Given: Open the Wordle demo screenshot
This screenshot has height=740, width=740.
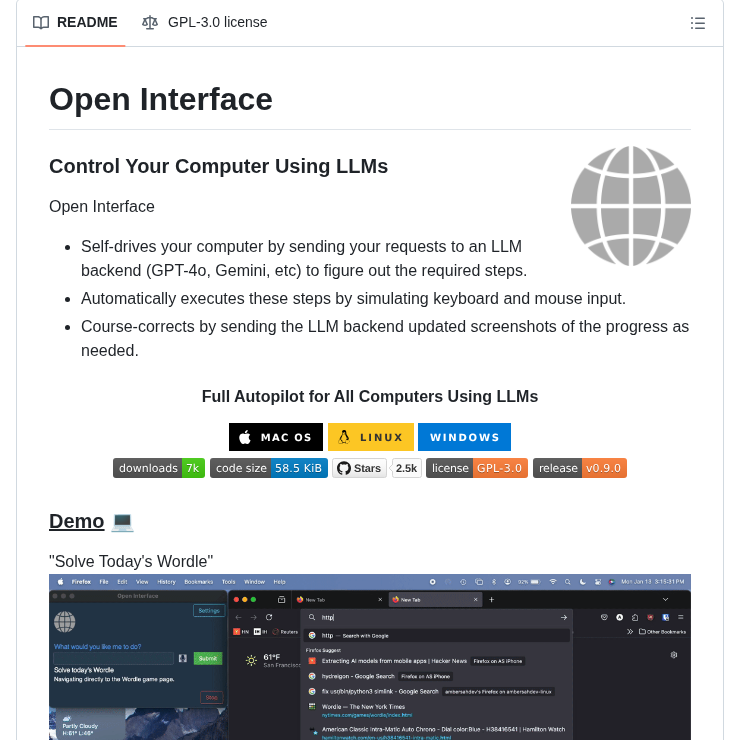Looking at the screenshot, I should click(x=370, y=657).
